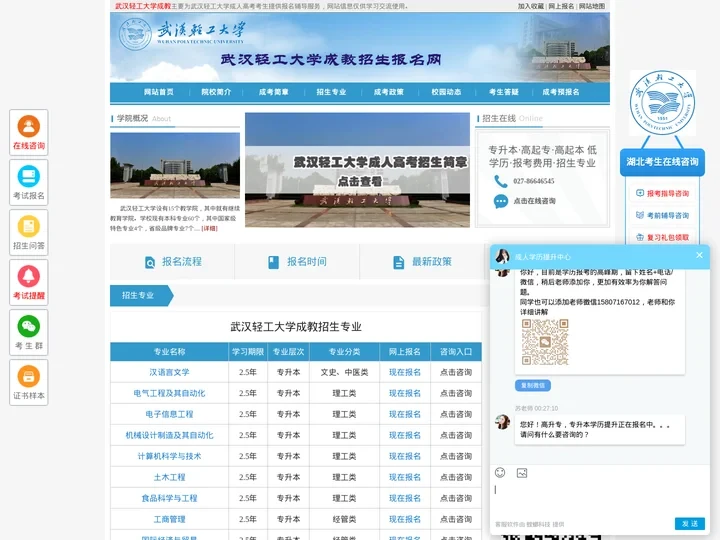Open the 考生群 WeChat icon
Image resolution: width=720 pixels, height=540 pixels.
[28, 326]
